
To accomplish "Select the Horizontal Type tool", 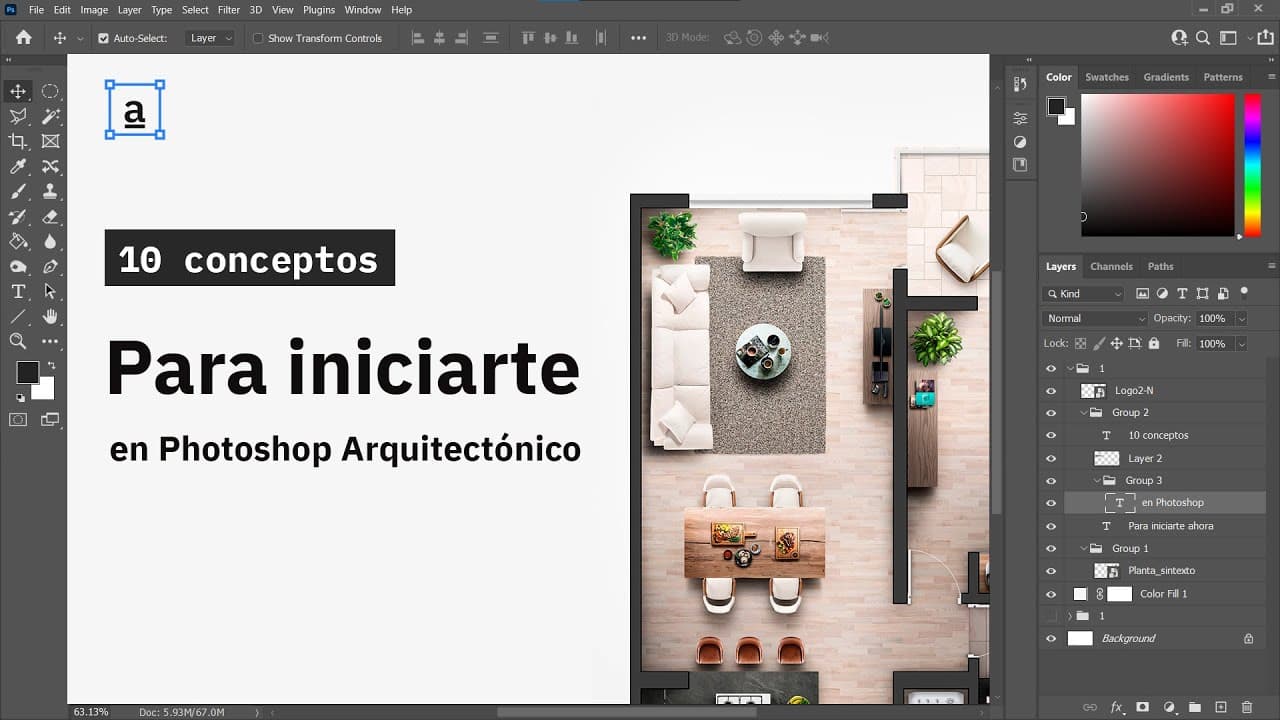I will 18,291.
